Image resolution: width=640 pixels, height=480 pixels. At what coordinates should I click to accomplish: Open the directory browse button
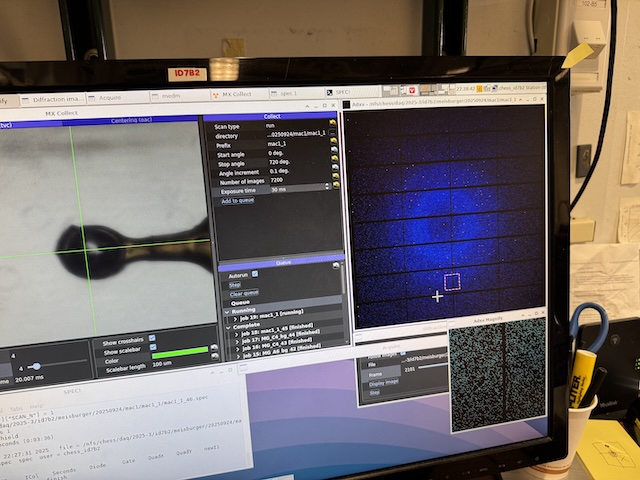(333, 133)
